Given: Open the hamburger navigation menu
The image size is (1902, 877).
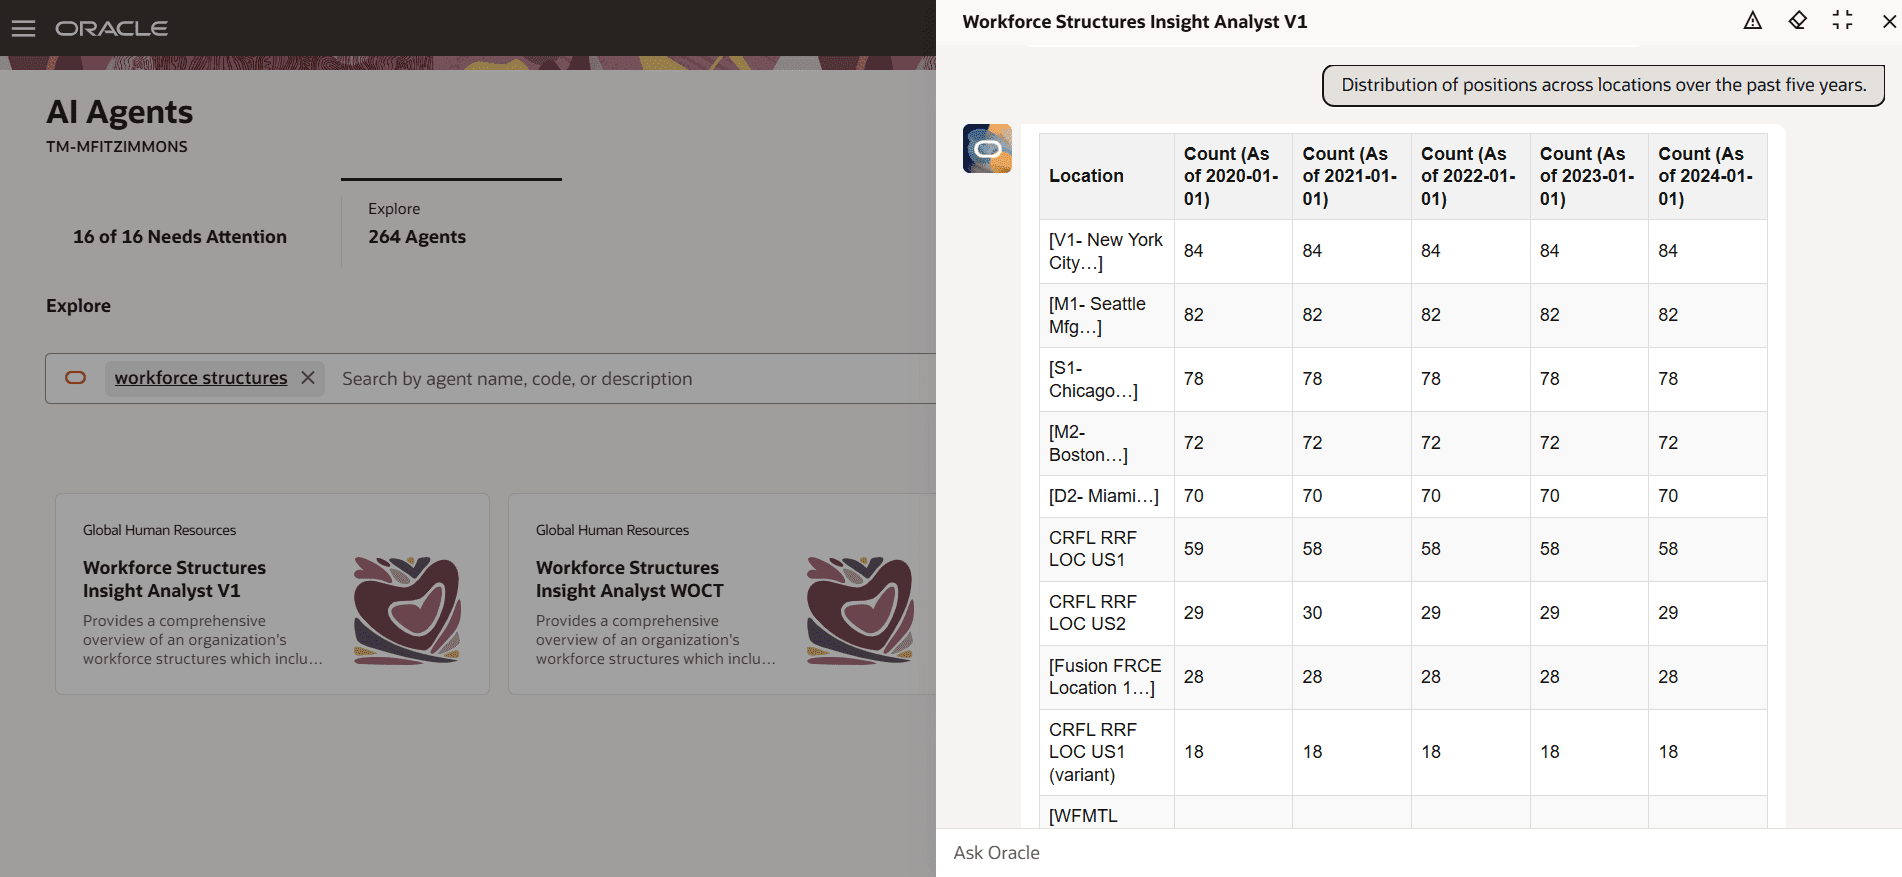Looking at the screenshot, I should (23, 28).
